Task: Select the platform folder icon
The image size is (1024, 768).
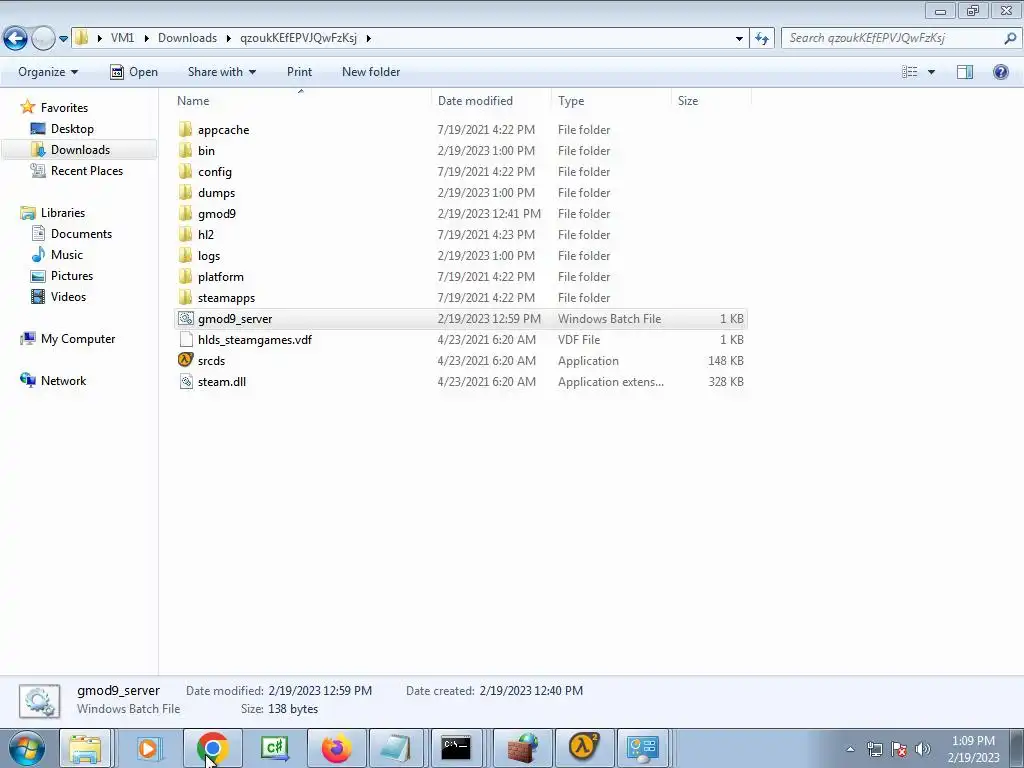Action: [185, 276]
